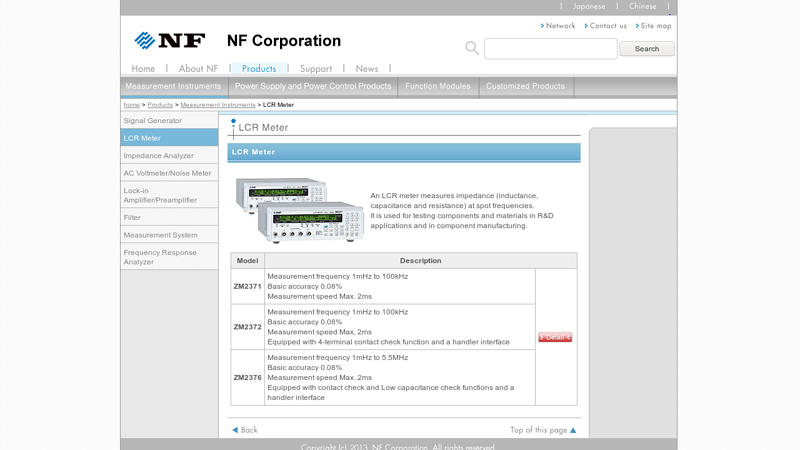
Task: Click the red Detail button
Action: click(x=555, y=337)
